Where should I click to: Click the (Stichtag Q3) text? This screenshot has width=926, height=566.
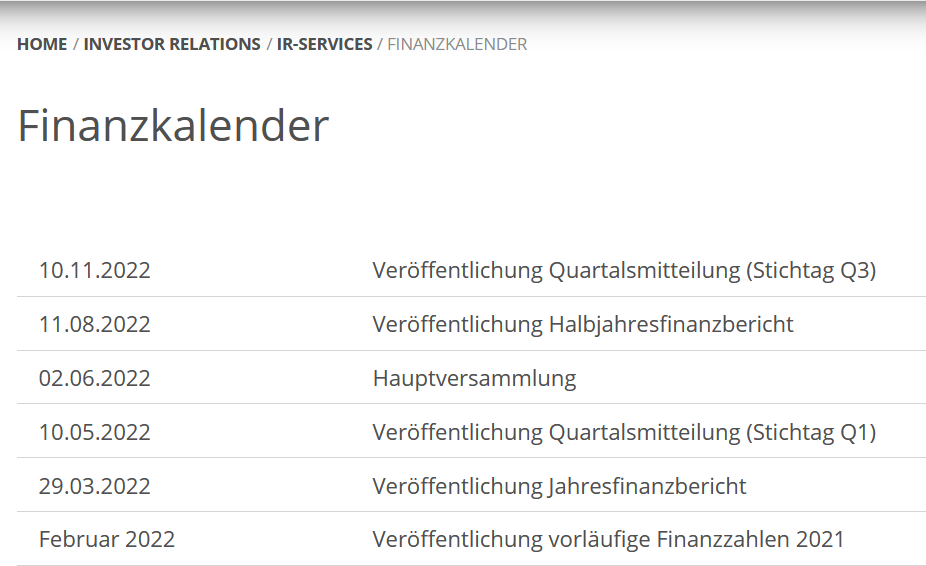click(811, 270)
